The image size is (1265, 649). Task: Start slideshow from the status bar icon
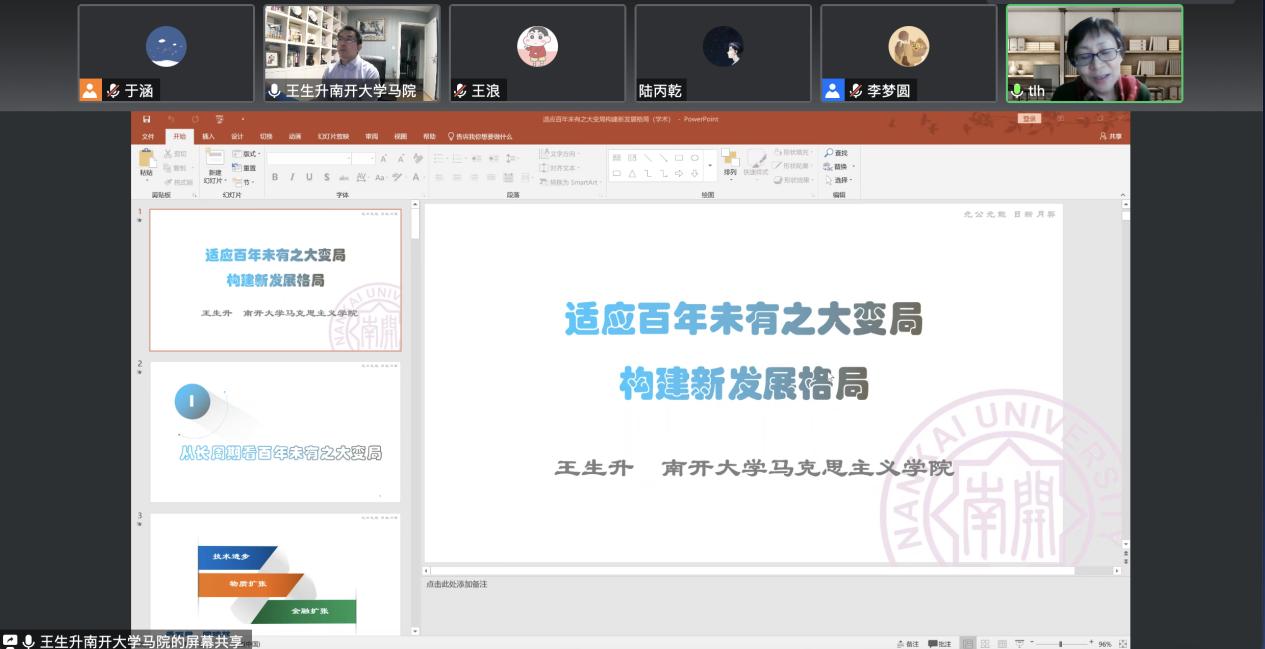point(1018,644)
